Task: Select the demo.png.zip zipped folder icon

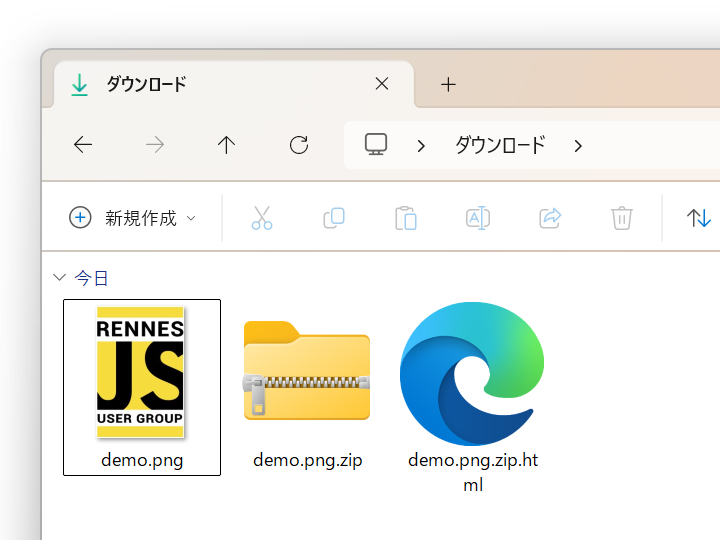Action: [x=307, y=370]
